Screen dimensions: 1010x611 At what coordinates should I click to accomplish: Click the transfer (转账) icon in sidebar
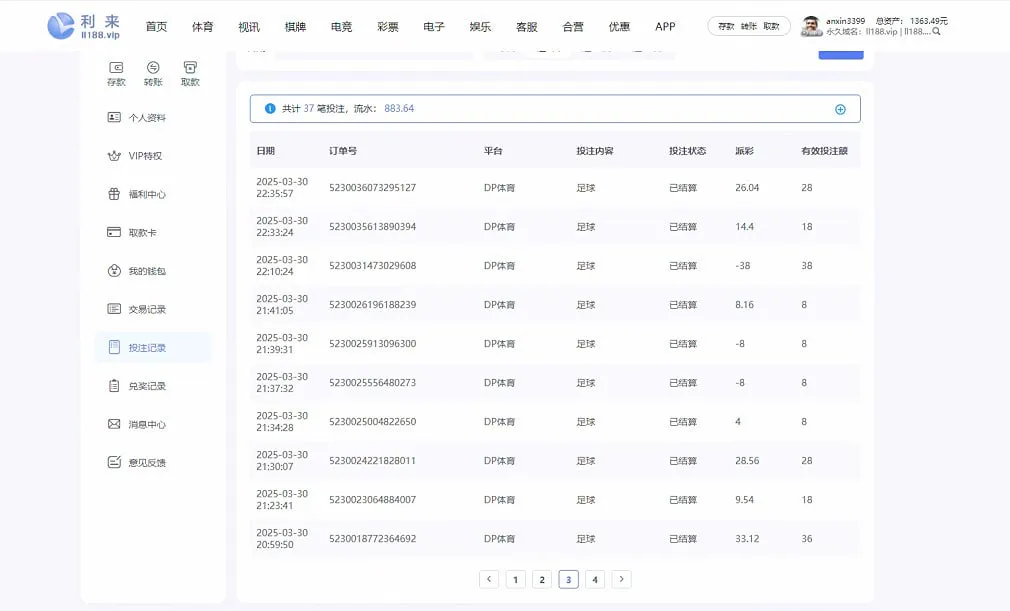pyautogui.click(x=153, y=68)
